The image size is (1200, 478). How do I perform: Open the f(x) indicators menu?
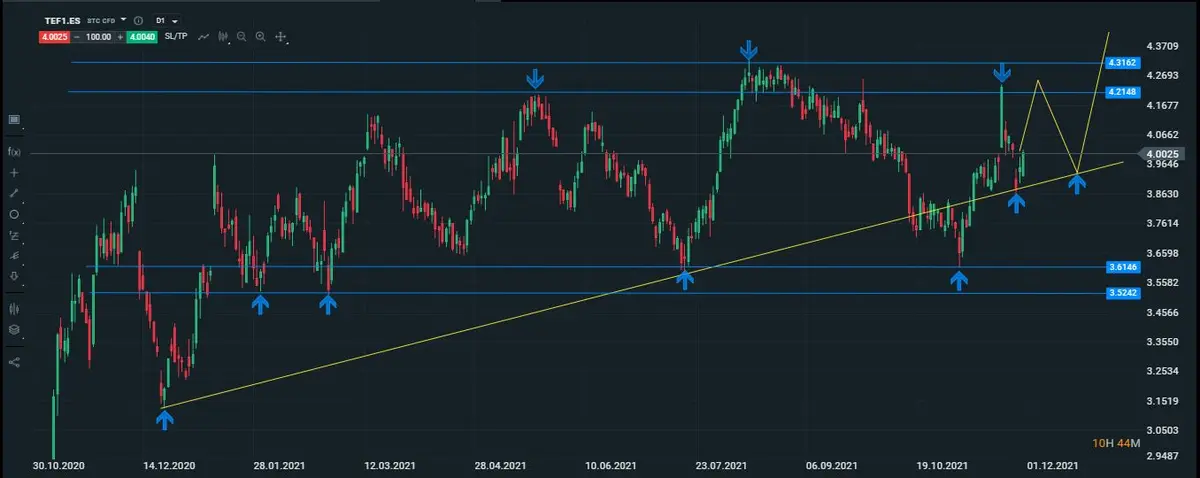point(14,152)
